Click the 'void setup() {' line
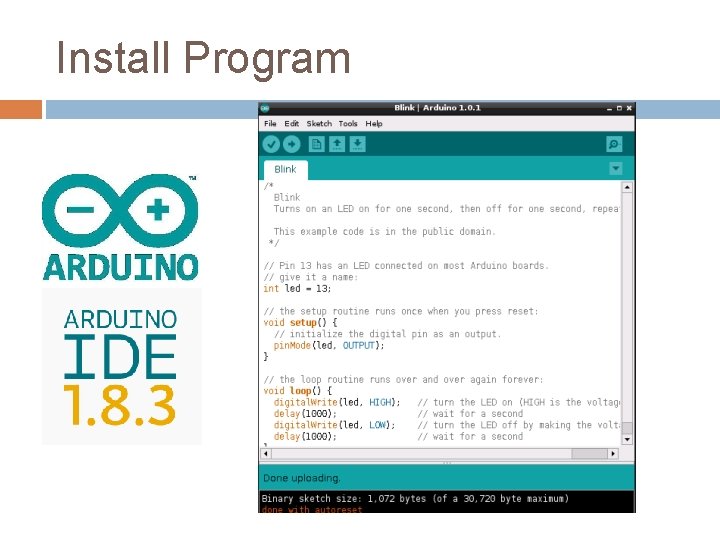The height and width of the screenshot is (540, 720). point(300,323)
